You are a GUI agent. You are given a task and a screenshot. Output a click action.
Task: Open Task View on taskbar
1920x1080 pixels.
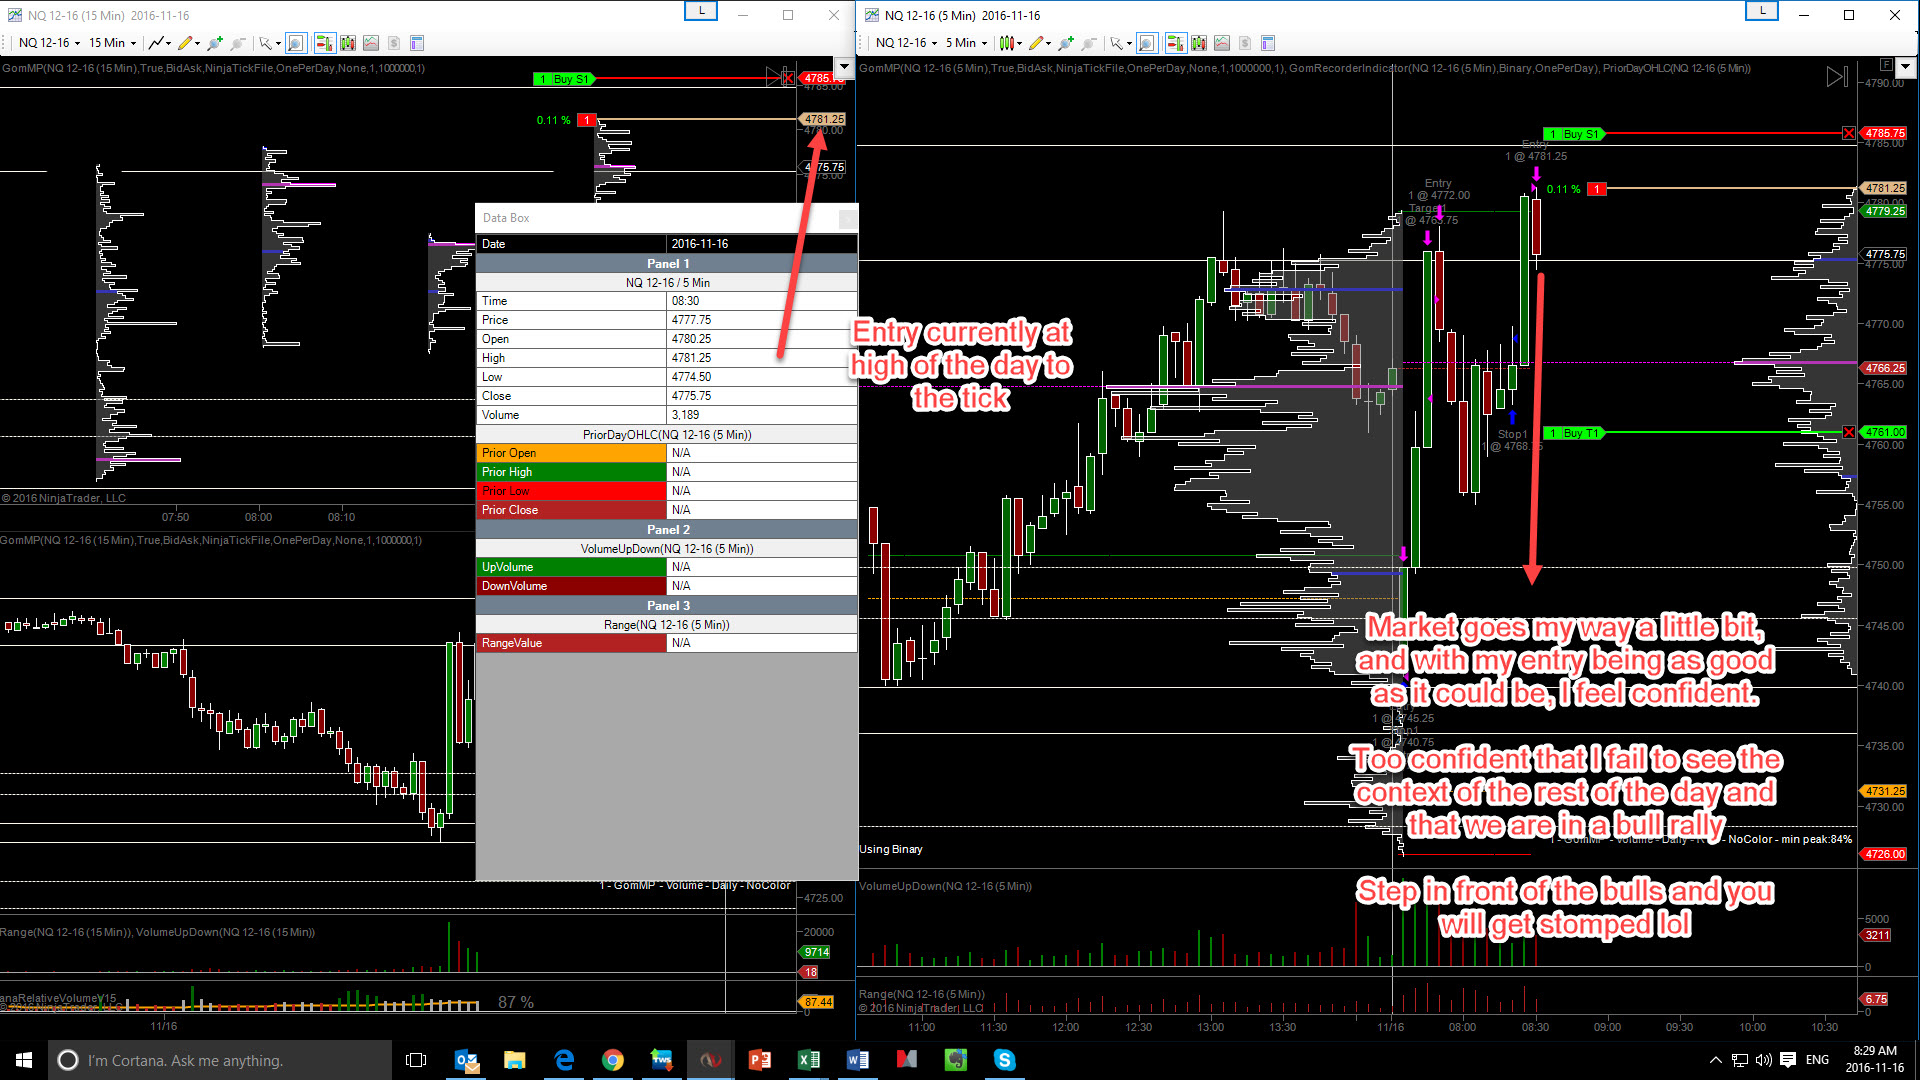click(416, 1060)
